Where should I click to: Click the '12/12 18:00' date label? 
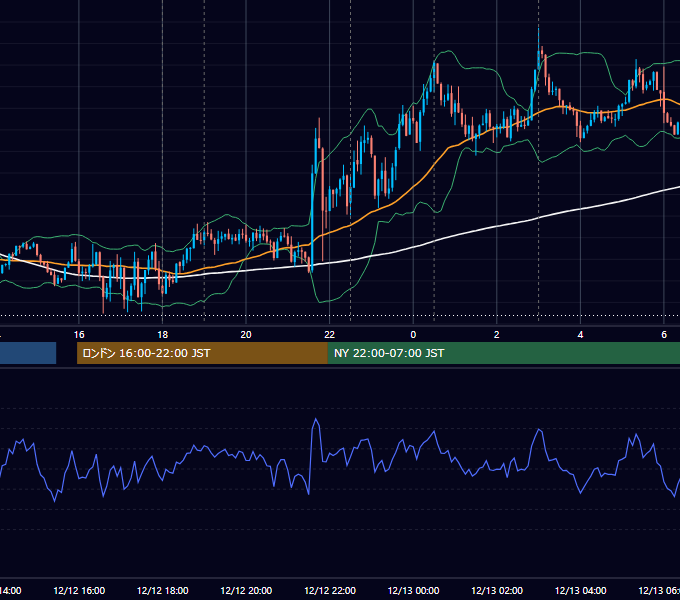click(163, 590)
